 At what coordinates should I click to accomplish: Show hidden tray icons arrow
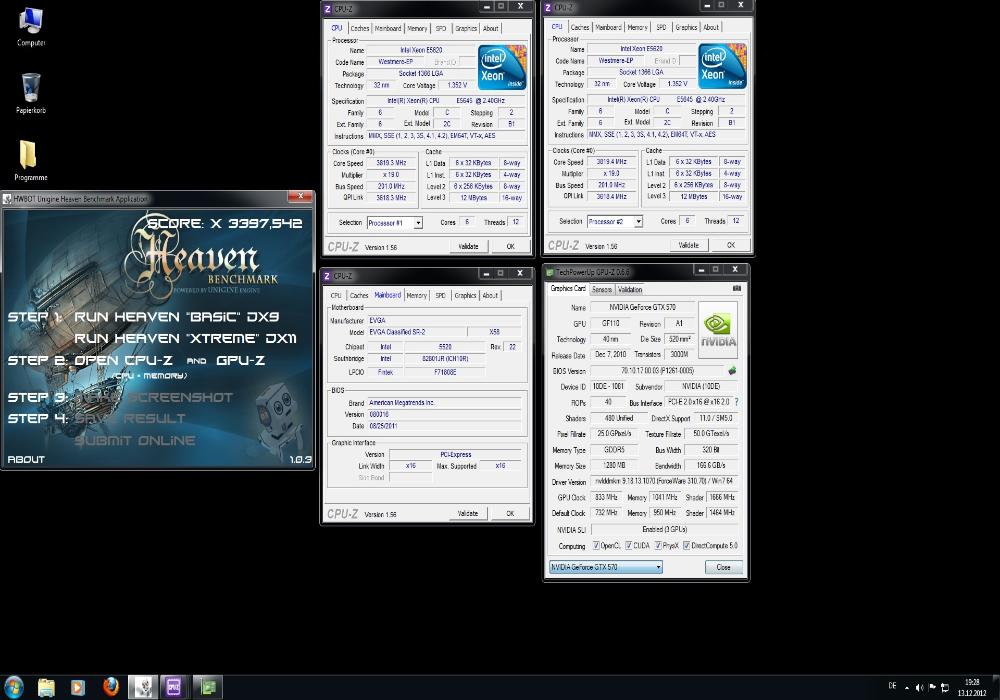tap(906, 687)
